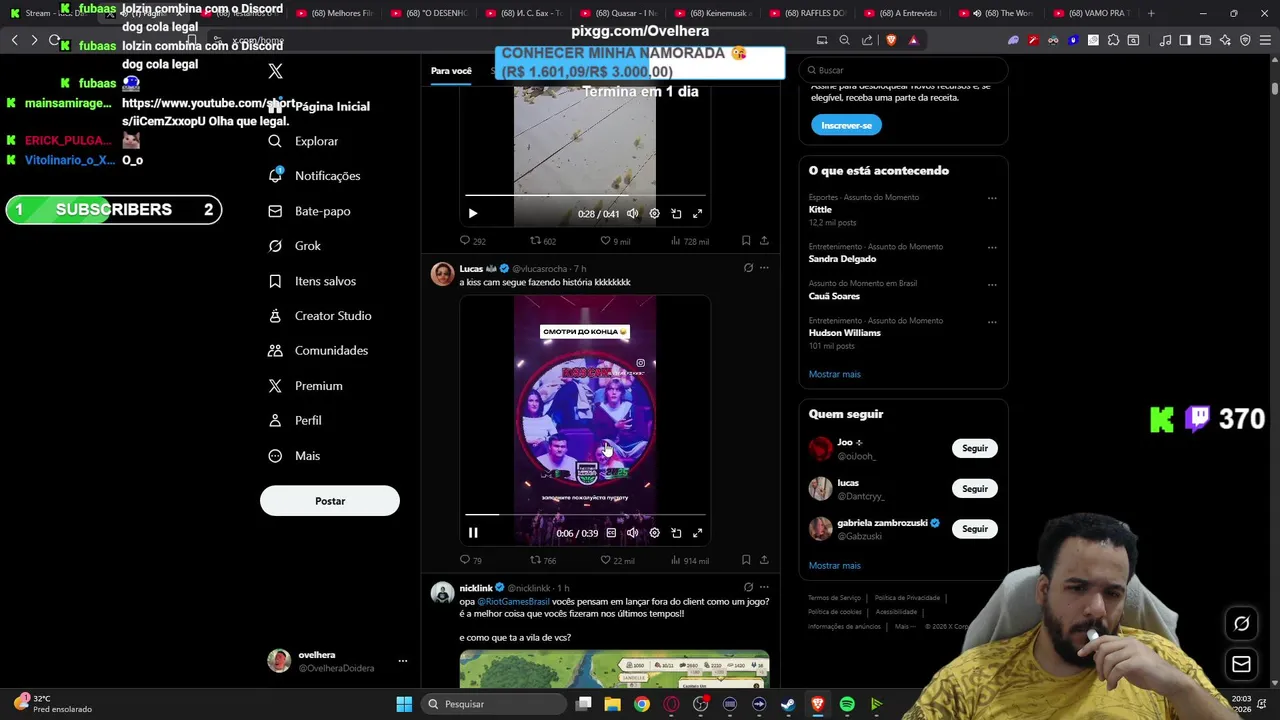Follow Joo with Seguir button
Viewport: 1280px width, 720px height.
(x=975, y=448)
